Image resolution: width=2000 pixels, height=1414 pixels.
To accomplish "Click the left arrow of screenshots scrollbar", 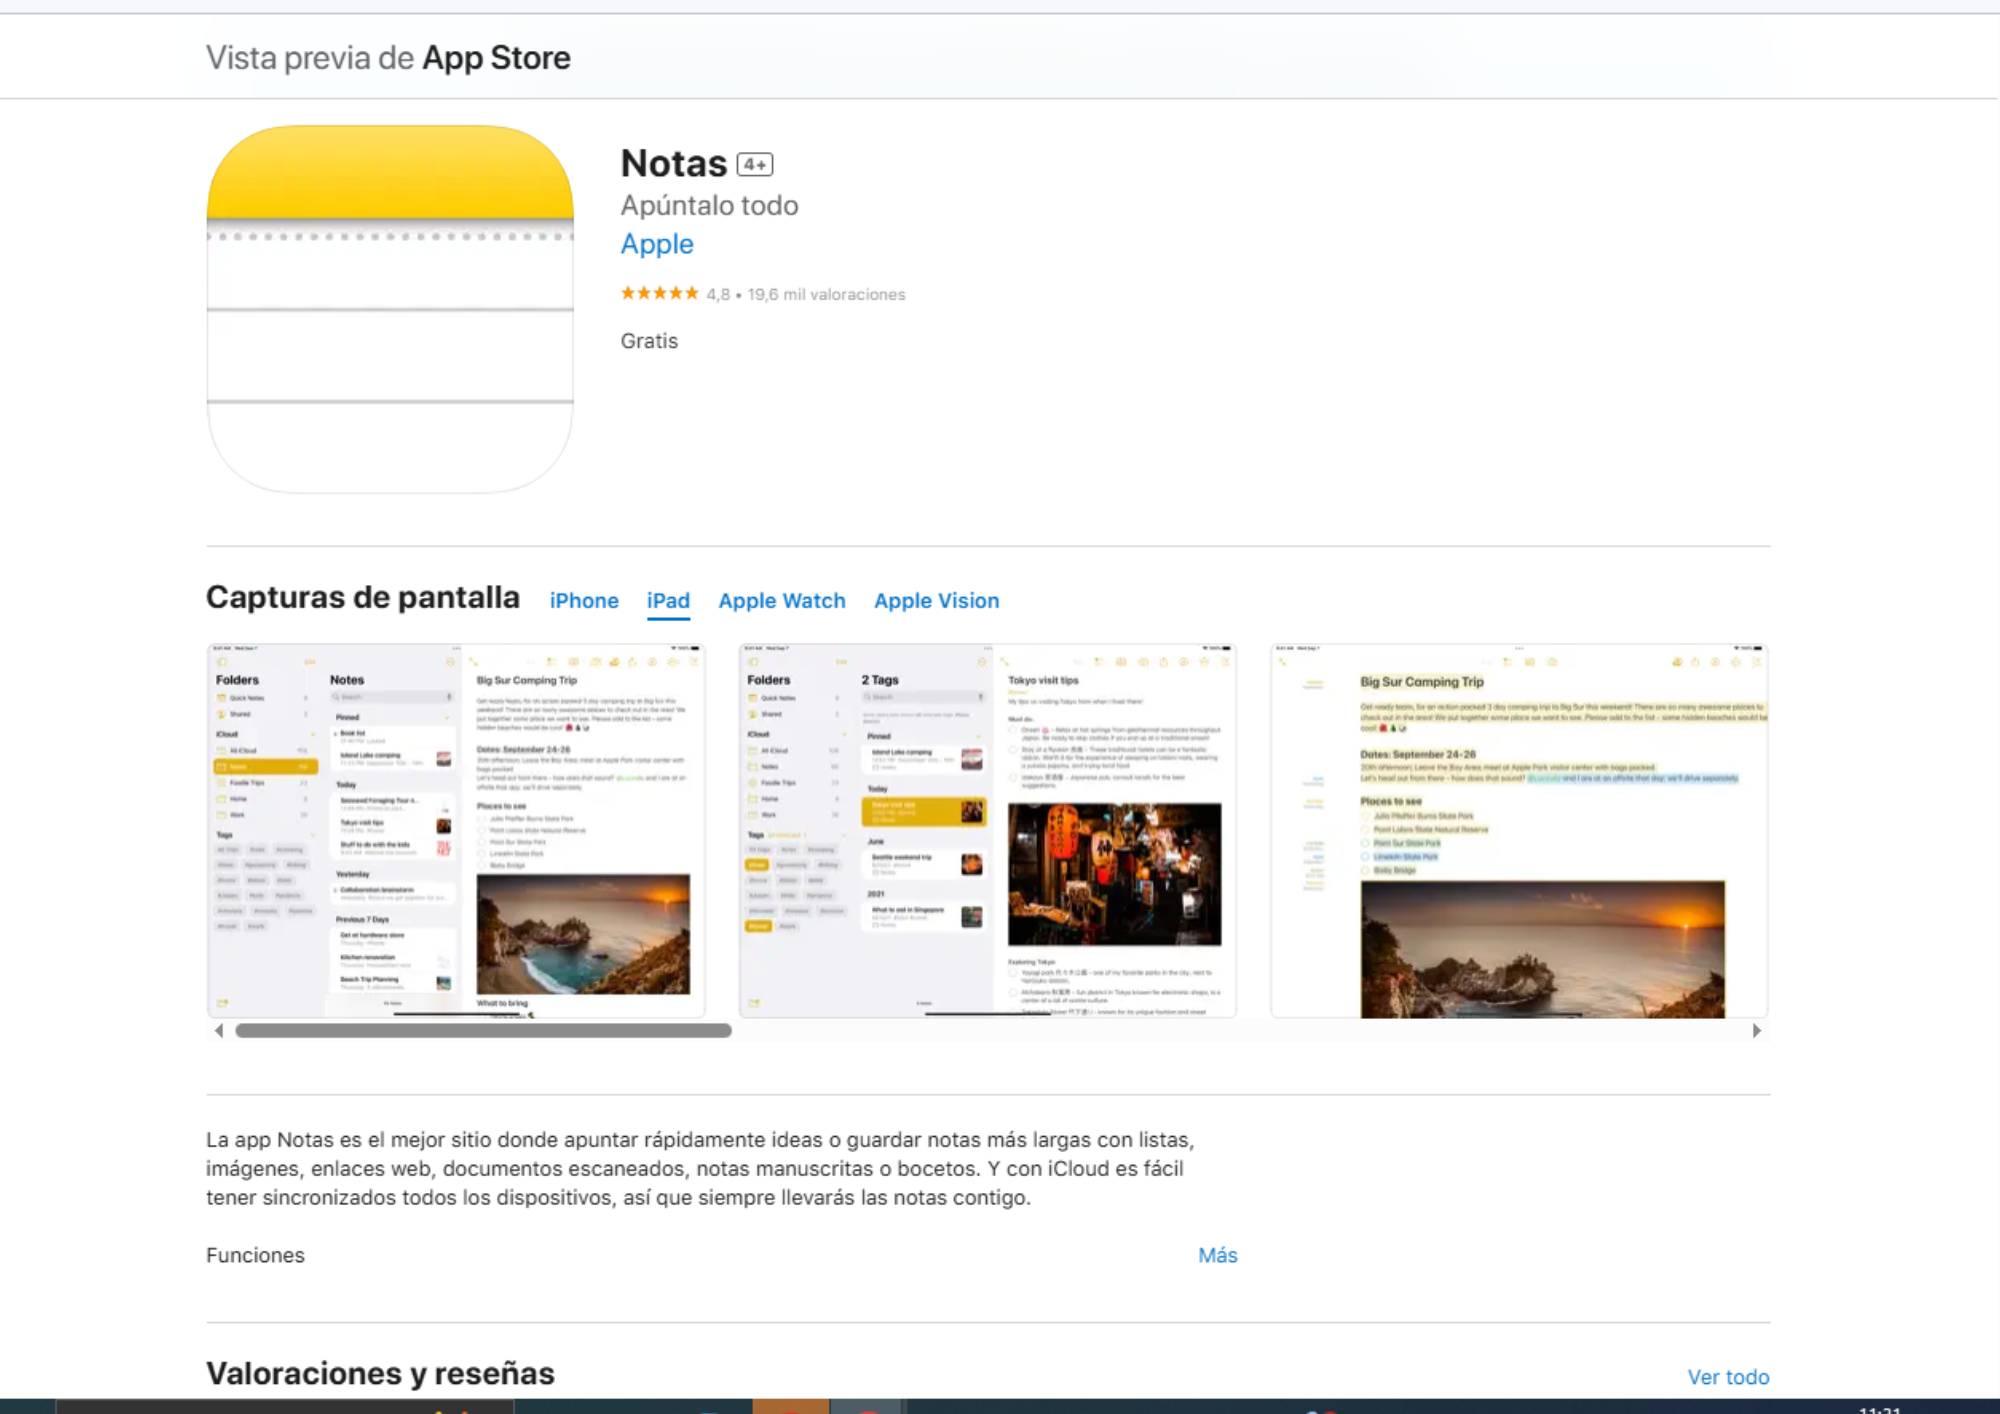I will (x=219, y=1030).
